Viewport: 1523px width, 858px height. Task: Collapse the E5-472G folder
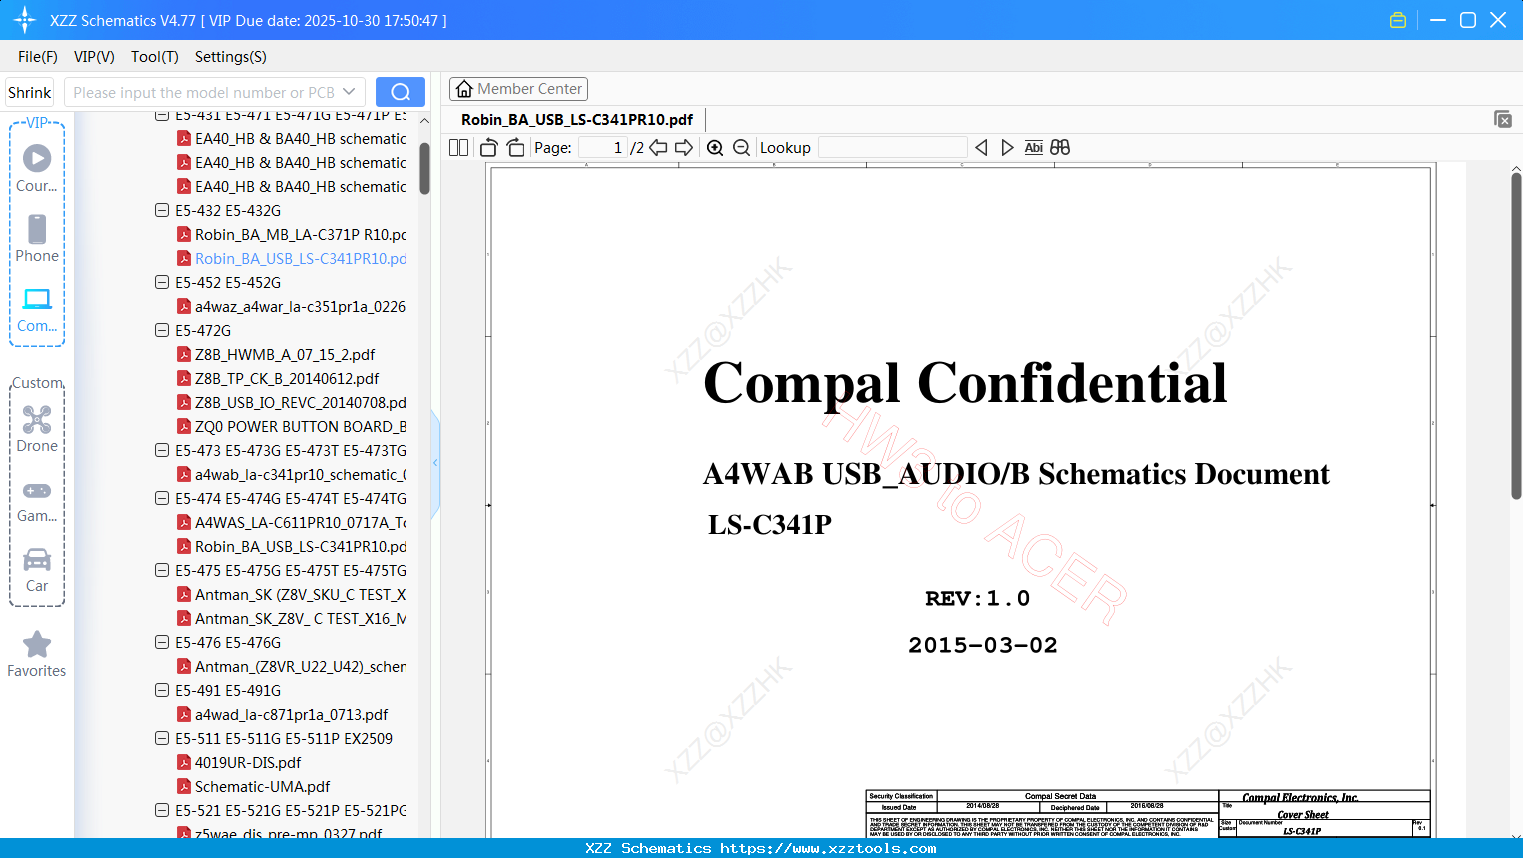point(162,330)
